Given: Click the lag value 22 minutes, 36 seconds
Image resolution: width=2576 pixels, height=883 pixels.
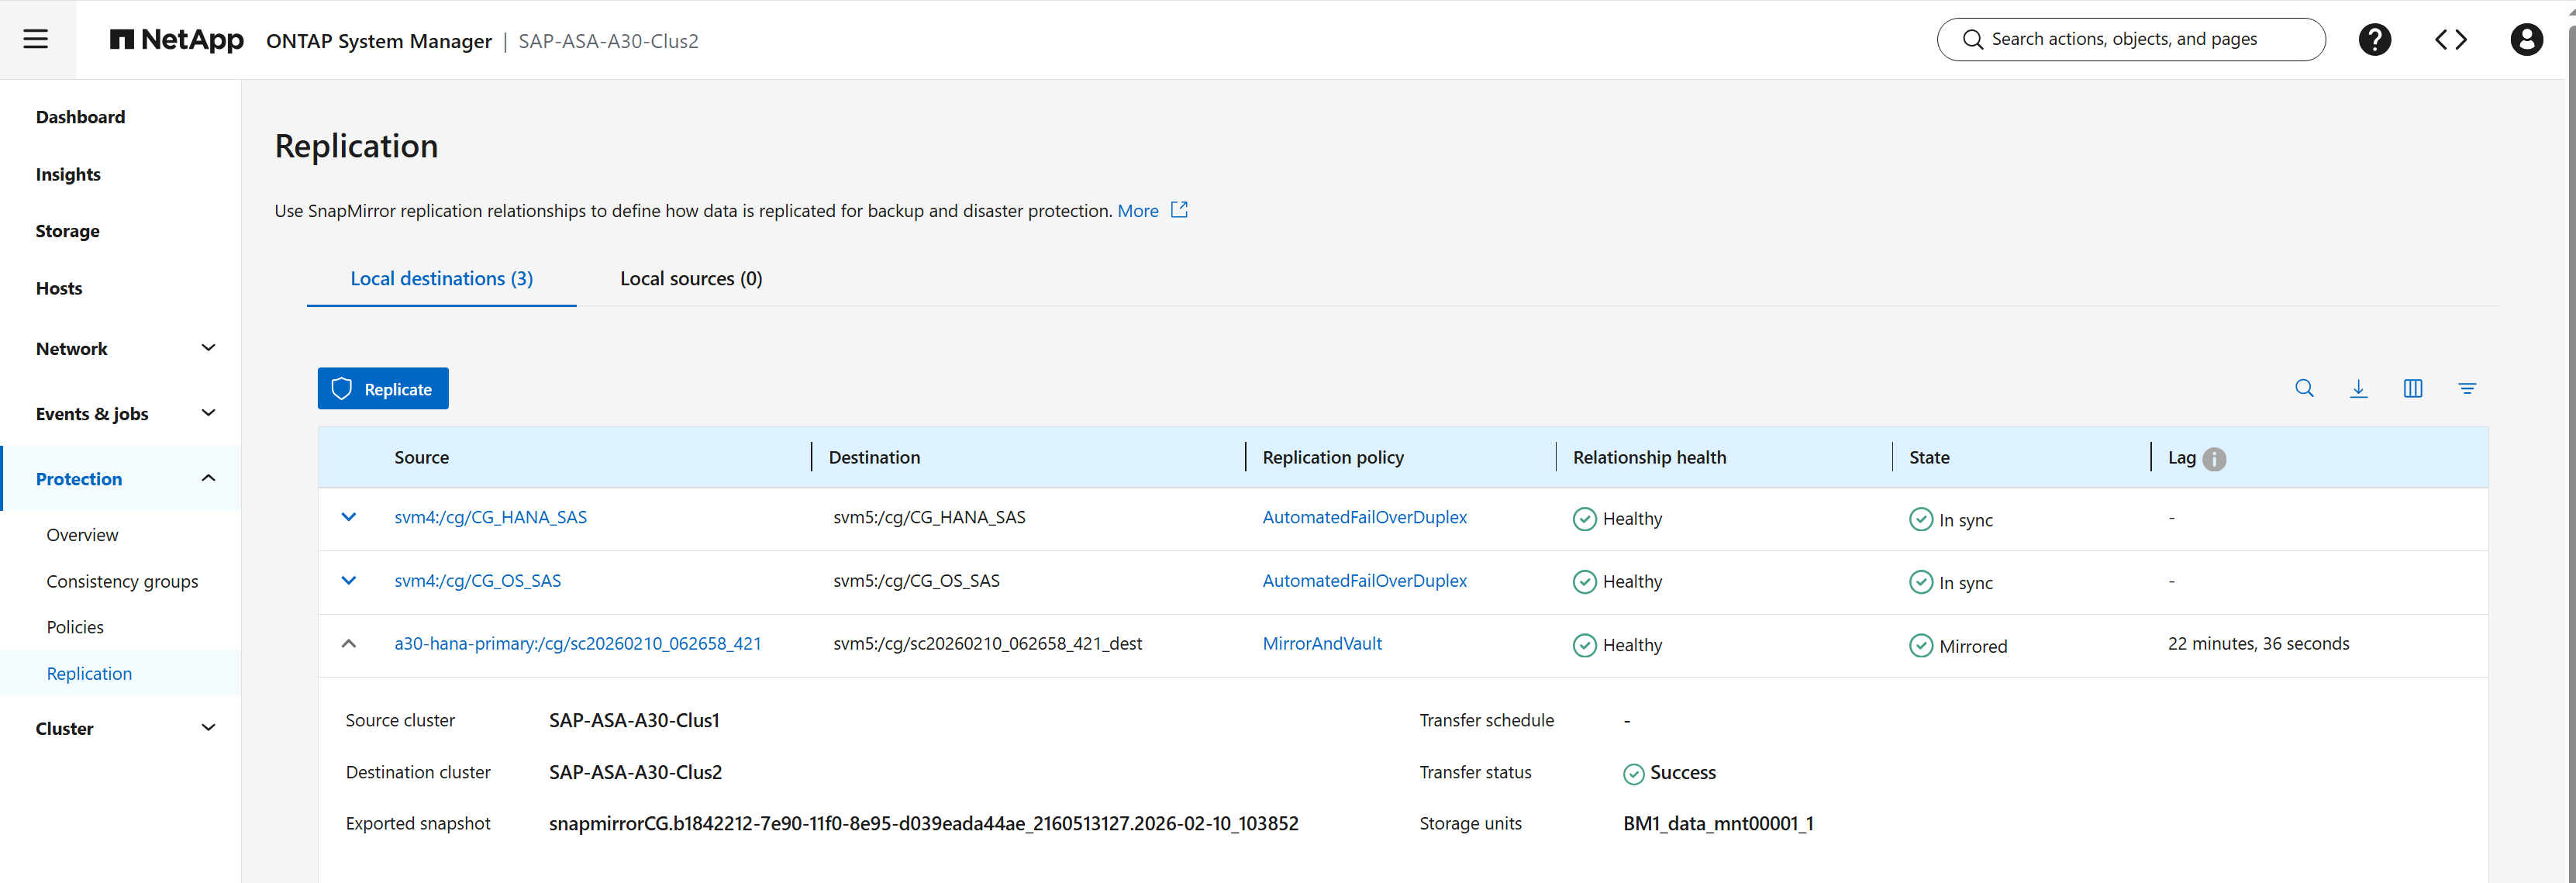Looking at the screenshot, I should click(x=2258, y=643).
